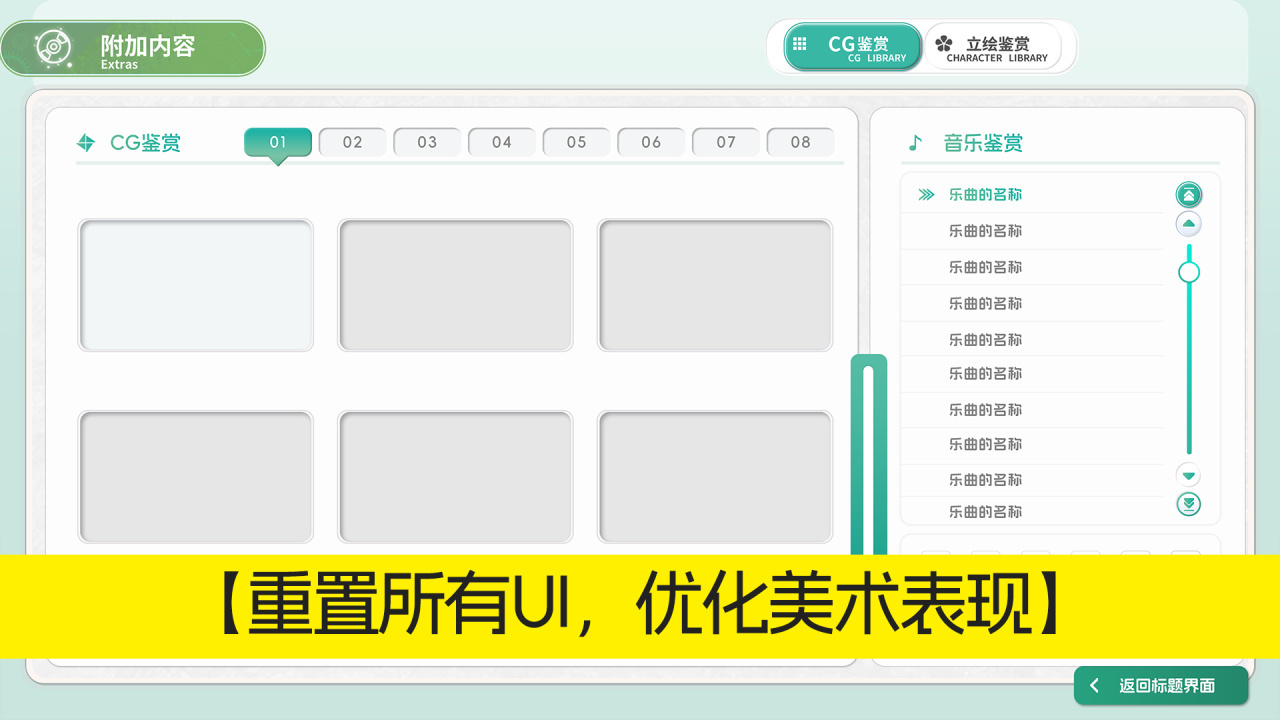Jump to bottom of music list
This screenshot has height=720, width=1280.
click(1189, 504)
